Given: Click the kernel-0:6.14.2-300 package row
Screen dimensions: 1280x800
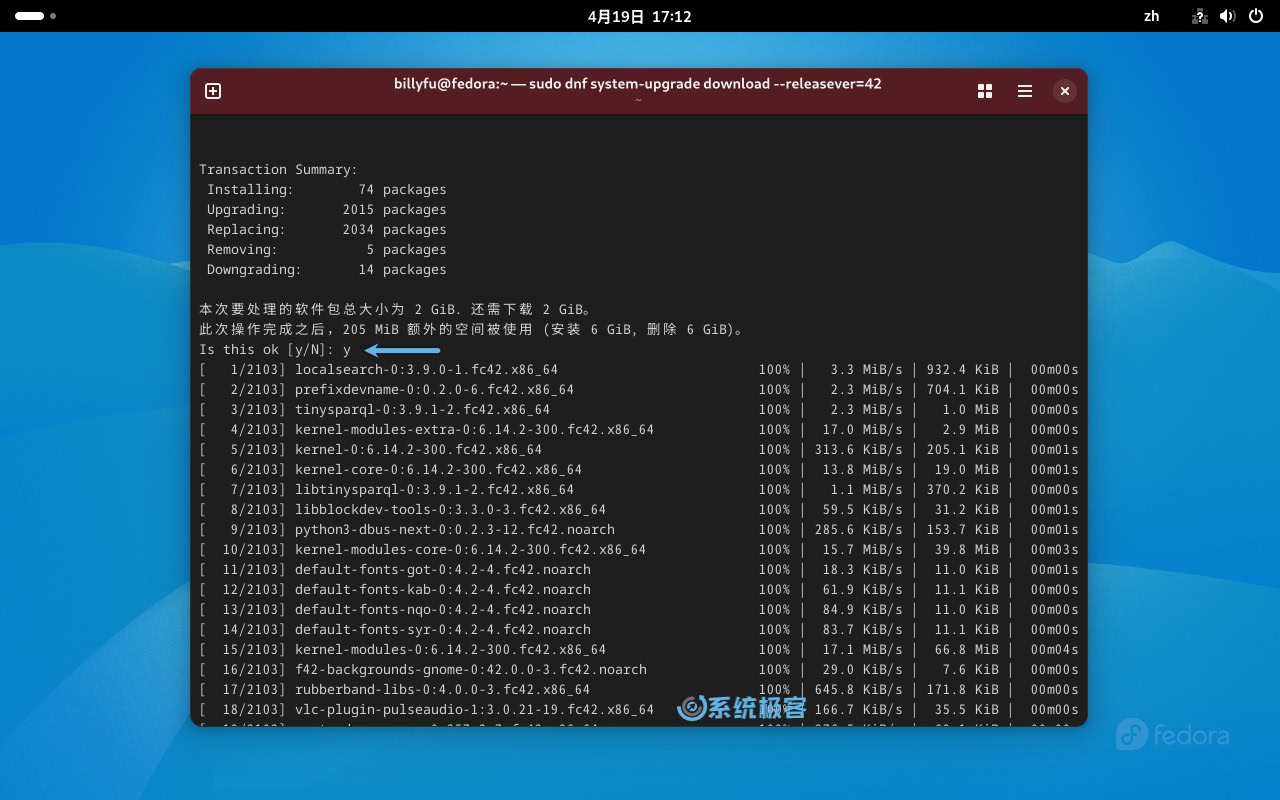Looking at the screenshot, I should [x=639, y=449].
